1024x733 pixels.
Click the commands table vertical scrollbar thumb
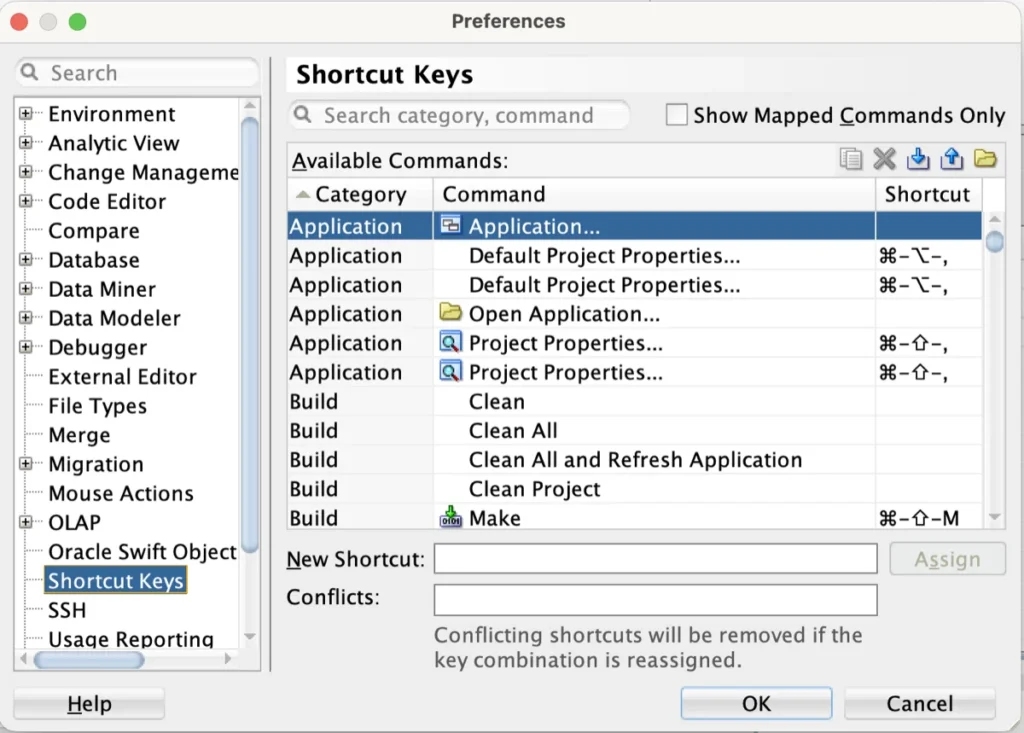[994, 241]
